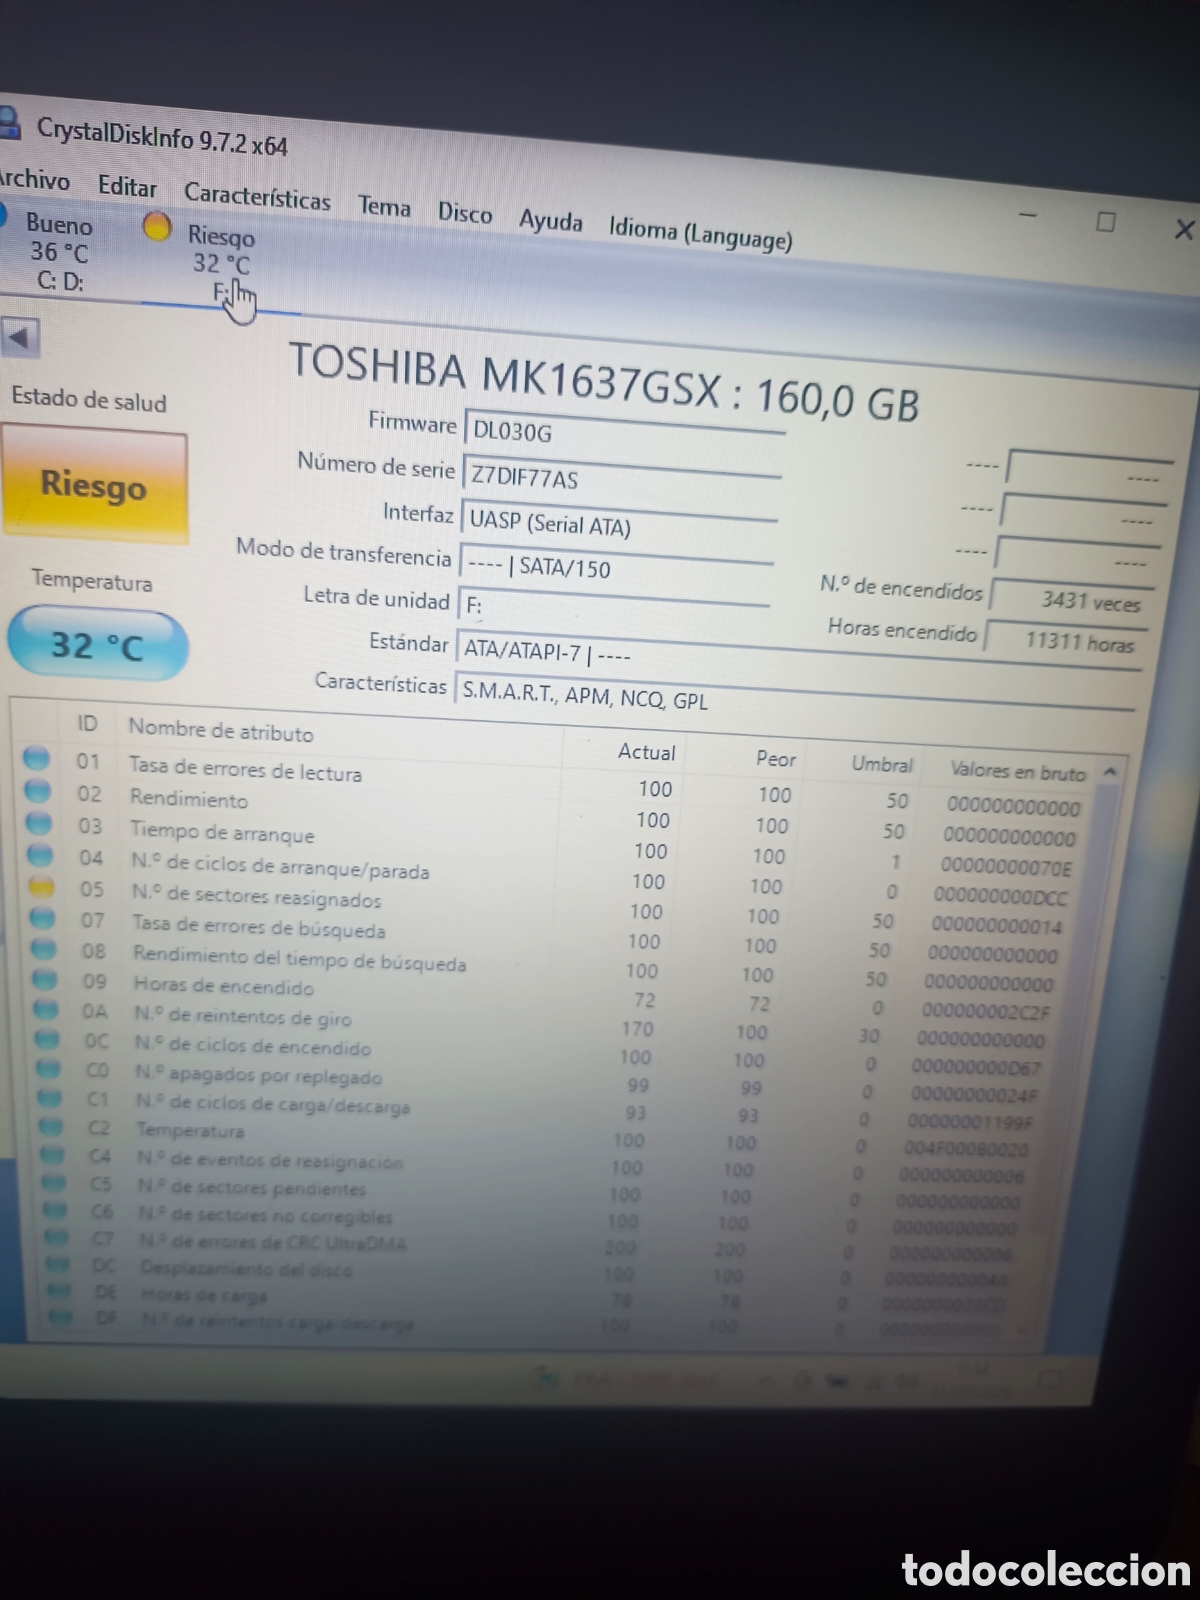Click raw value 000000000DCC

click(1001, 896)
